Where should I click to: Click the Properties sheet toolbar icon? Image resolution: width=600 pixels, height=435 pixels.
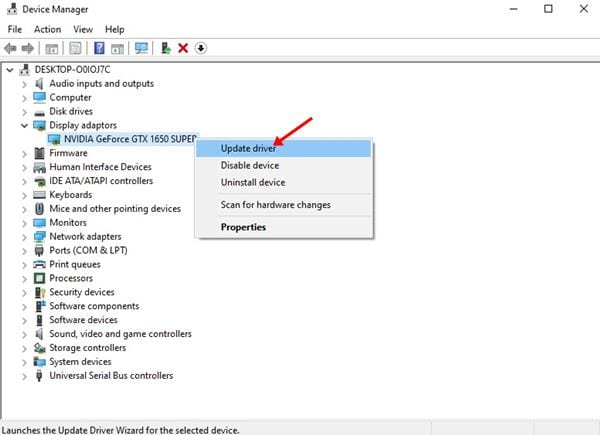[75, 48]
